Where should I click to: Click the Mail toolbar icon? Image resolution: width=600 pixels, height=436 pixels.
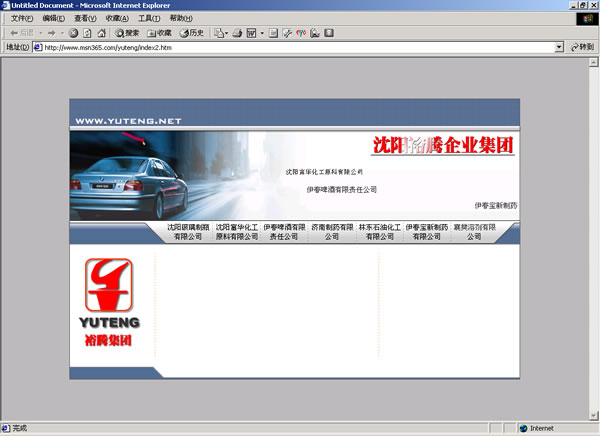point(221,33)
